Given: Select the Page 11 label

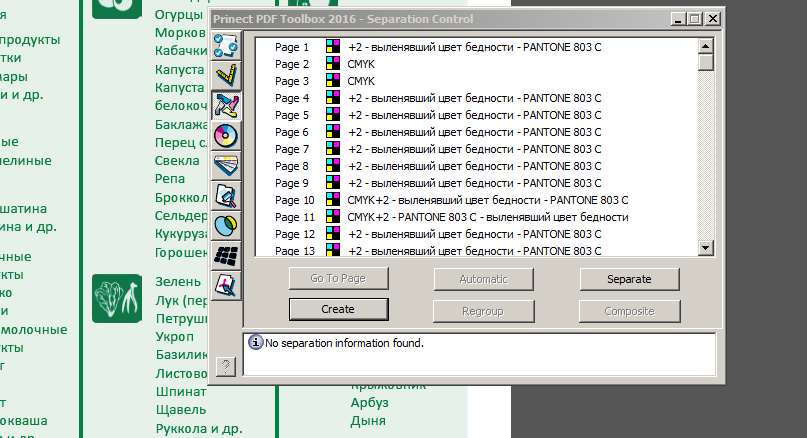Looking at the screenshot, I should pyautogui.click(x=294, y=217).
